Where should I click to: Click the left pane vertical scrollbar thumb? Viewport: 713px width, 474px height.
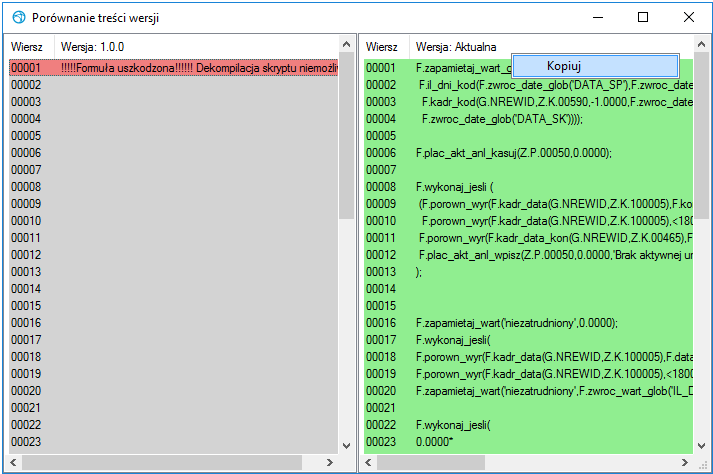(346, 136)
